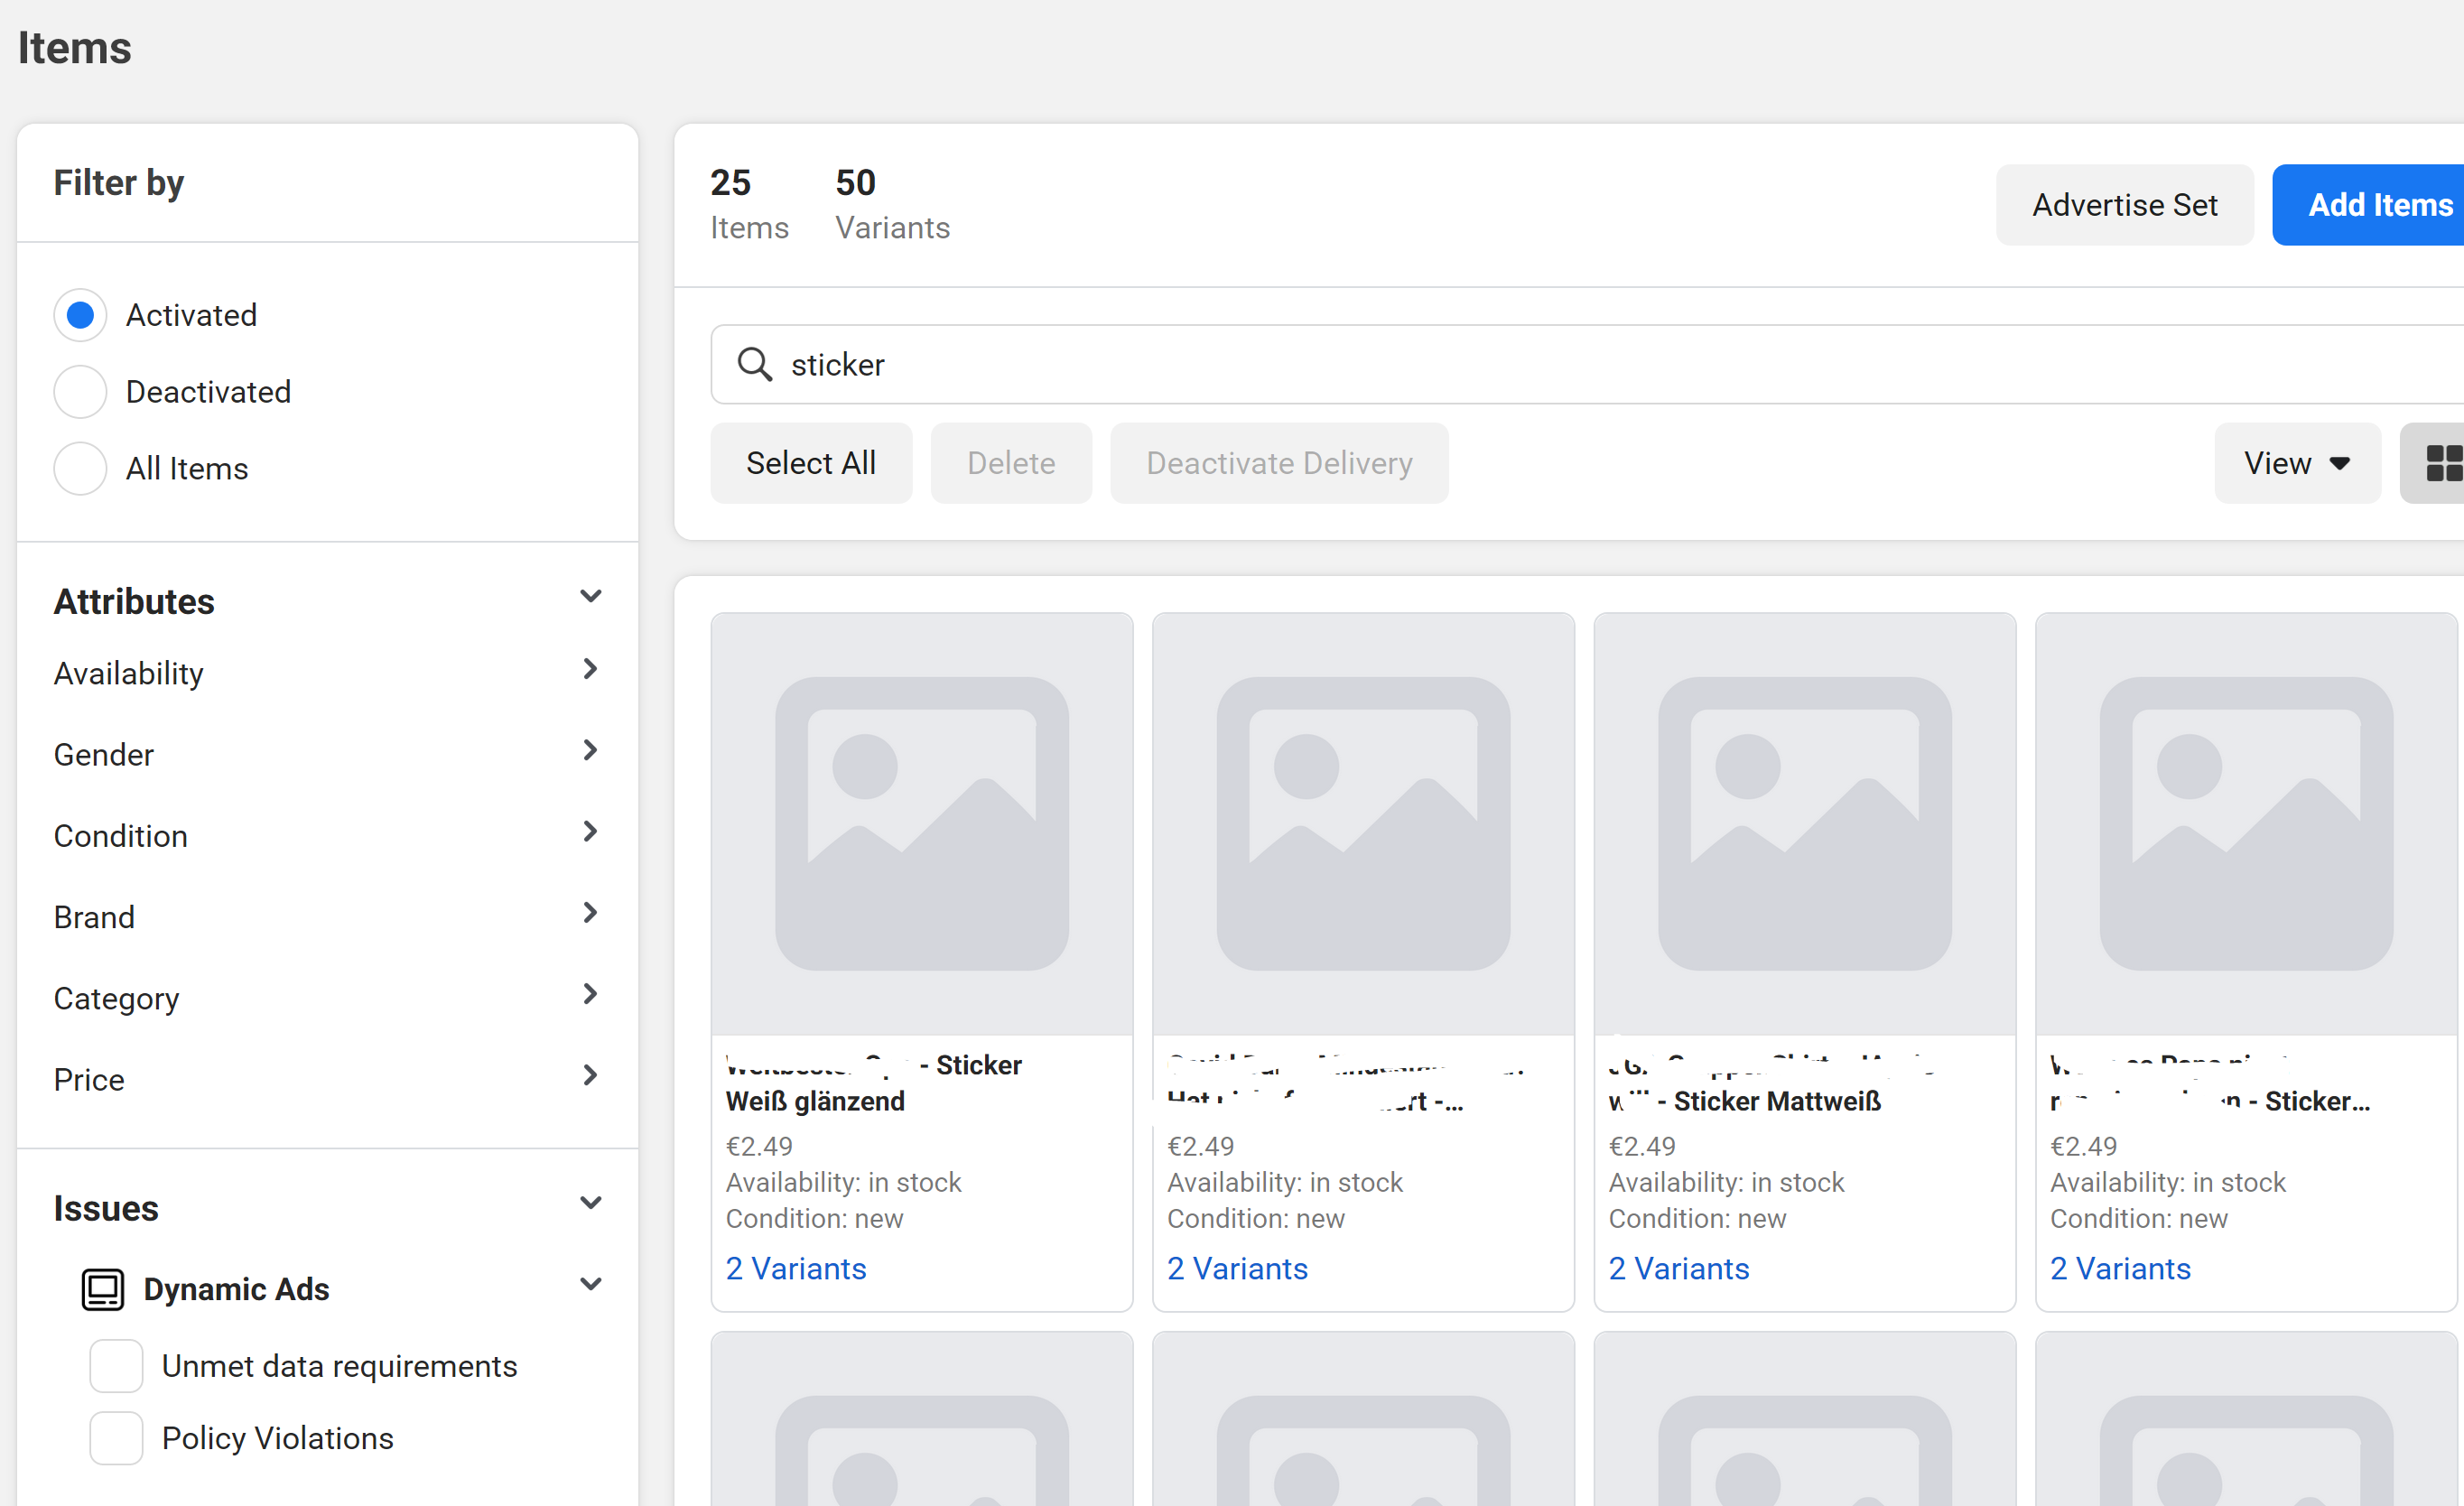Open Category filter chevron arrow
The height and width of the screenshot is (1506, 2464).
tap(590, 994)
